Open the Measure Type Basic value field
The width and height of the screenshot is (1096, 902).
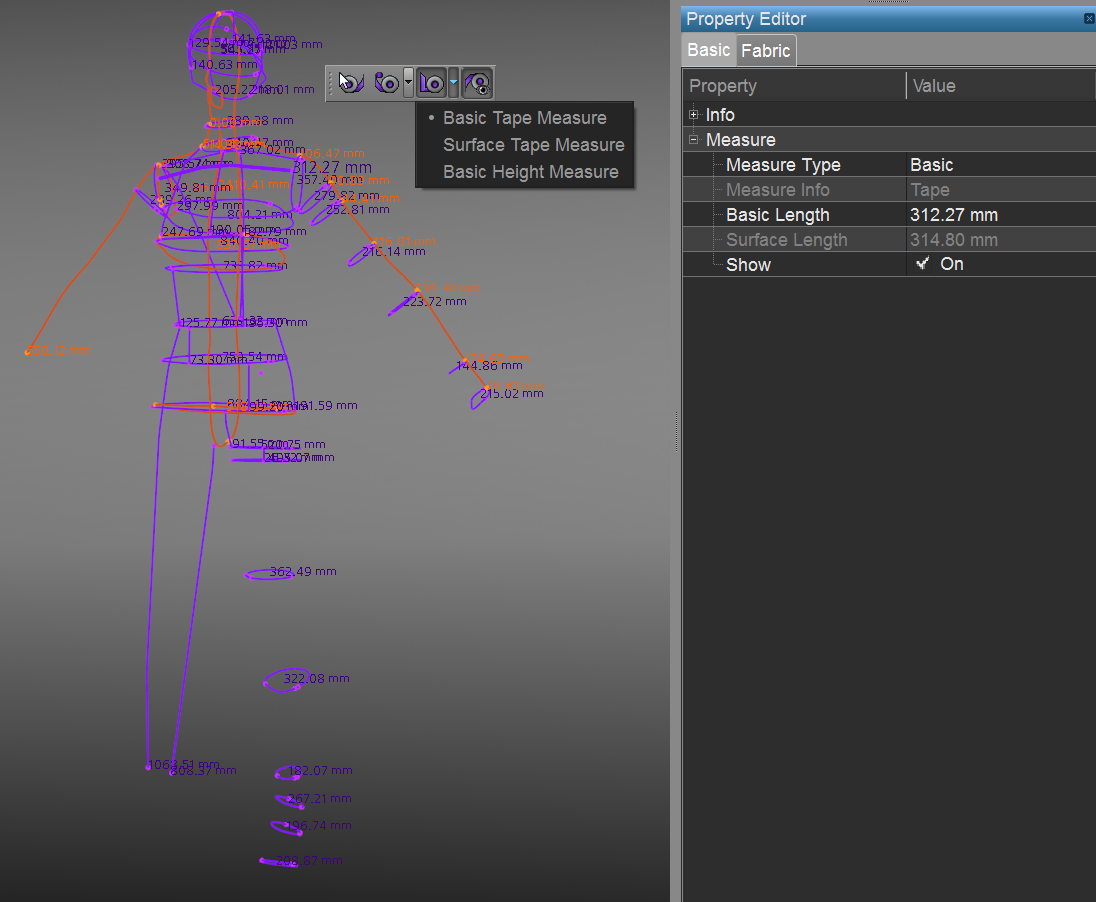coord(1000,165)
